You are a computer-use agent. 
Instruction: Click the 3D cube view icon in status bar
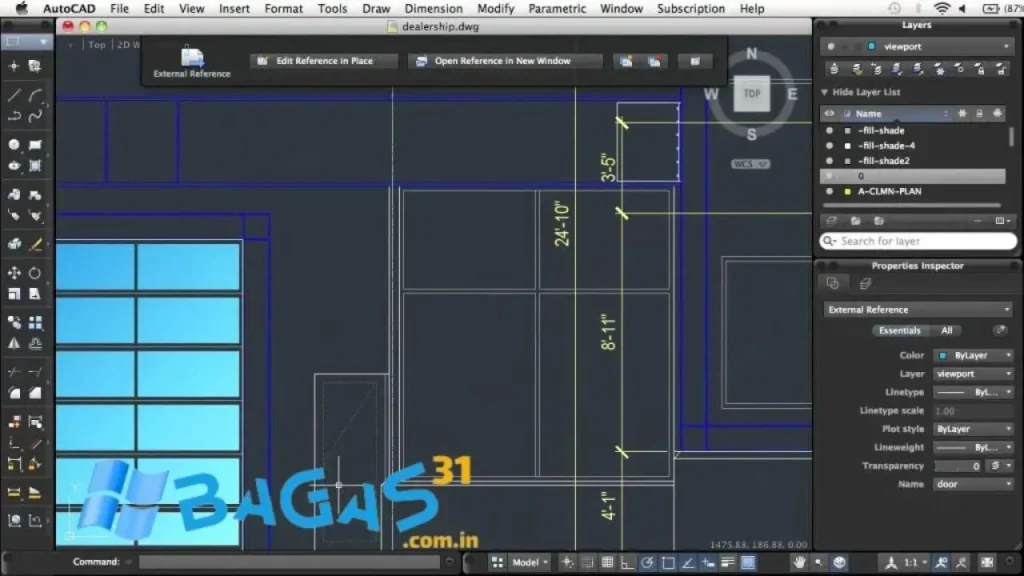(840, 562)
